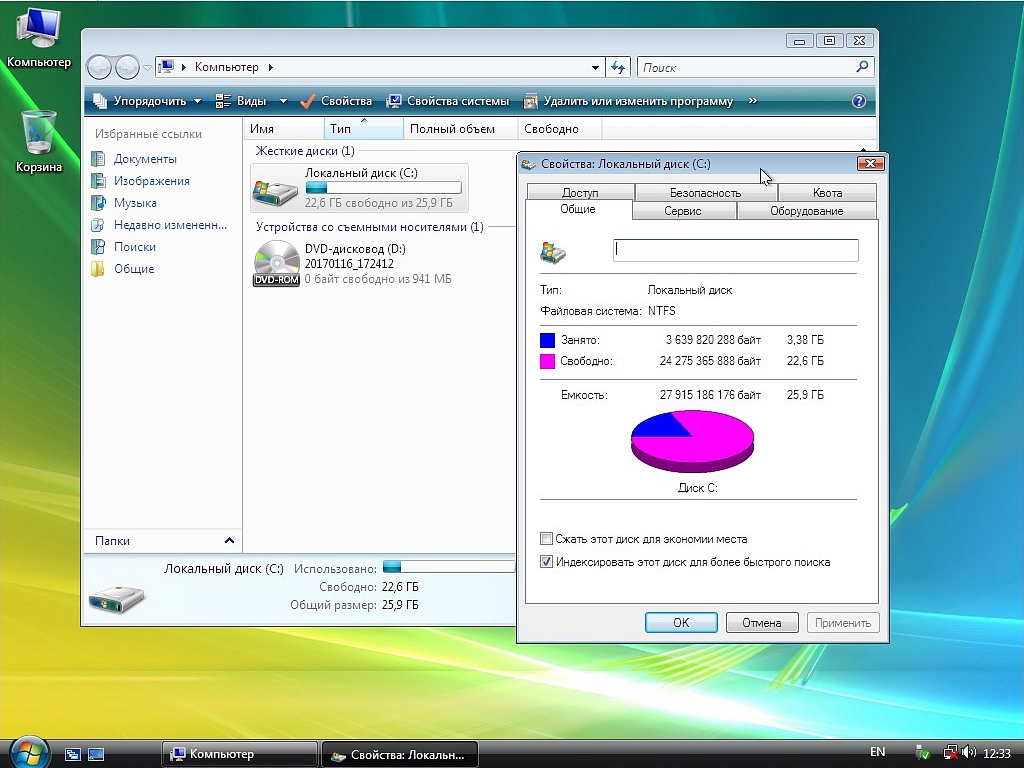Click the search magnifier icon
Image resolution: width=1024 pixels, height=768 pixels.
click(863, 67)
